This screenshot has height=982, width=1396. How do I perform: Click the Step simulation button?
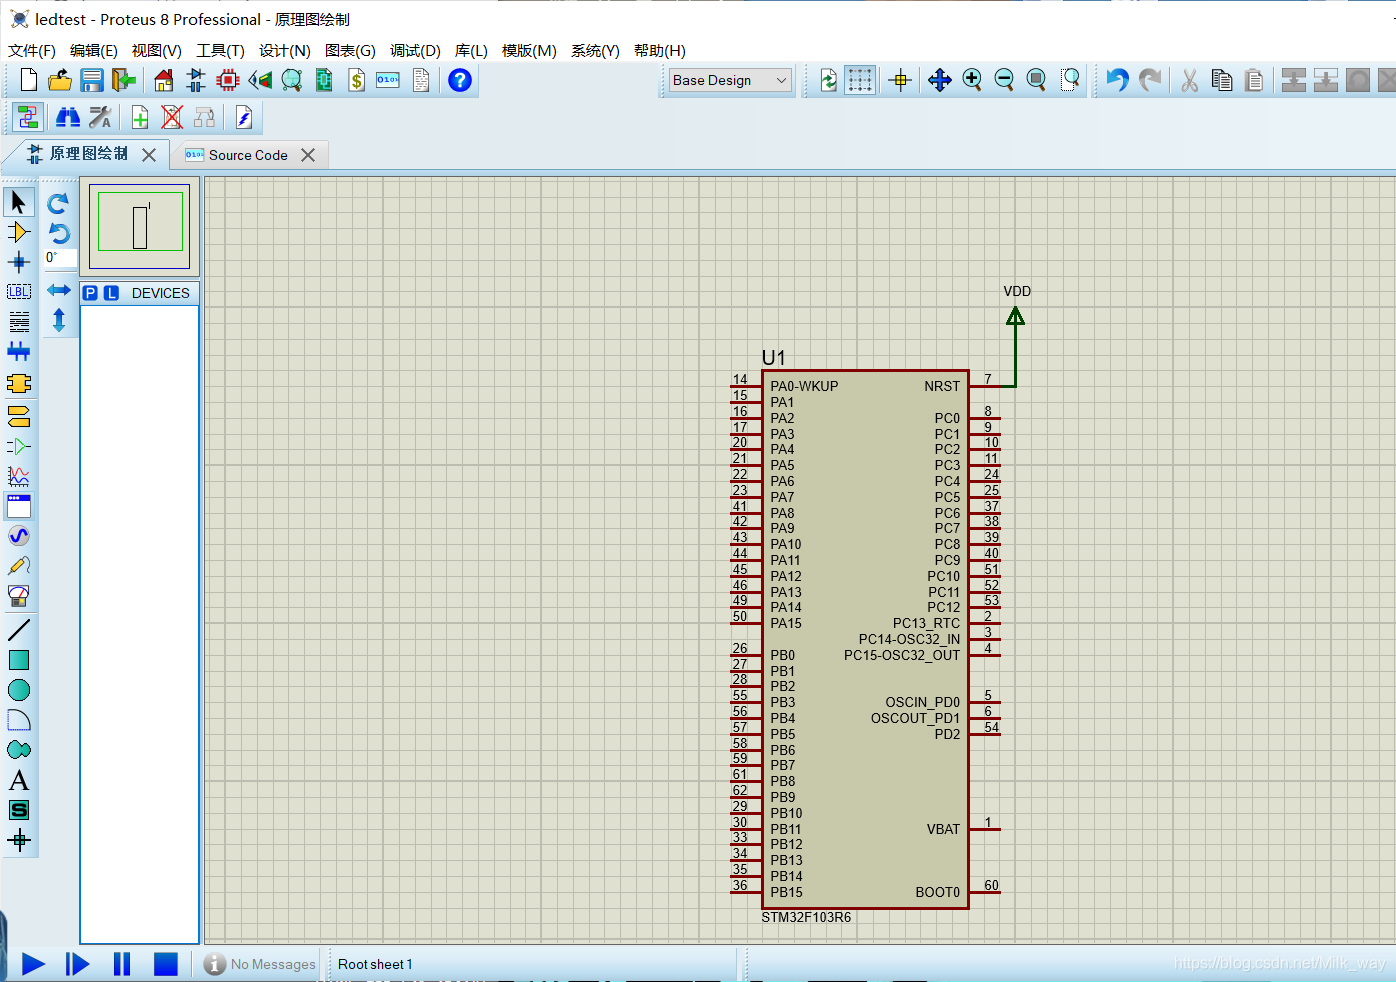(x=77, y=964)
